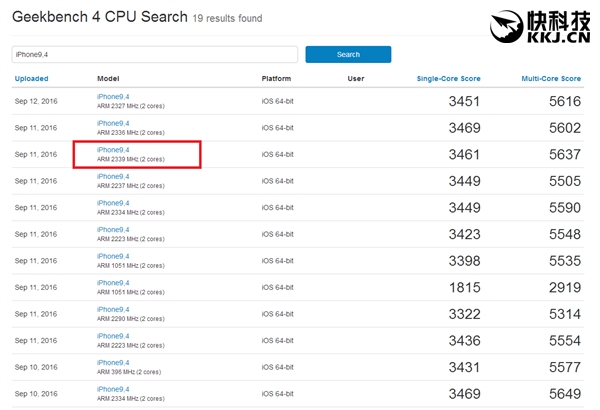This screenshot has width=600, height=410.
Task: Open iPhone9,4 result with ARM 2237 MHz
Action: coord(113,176)
